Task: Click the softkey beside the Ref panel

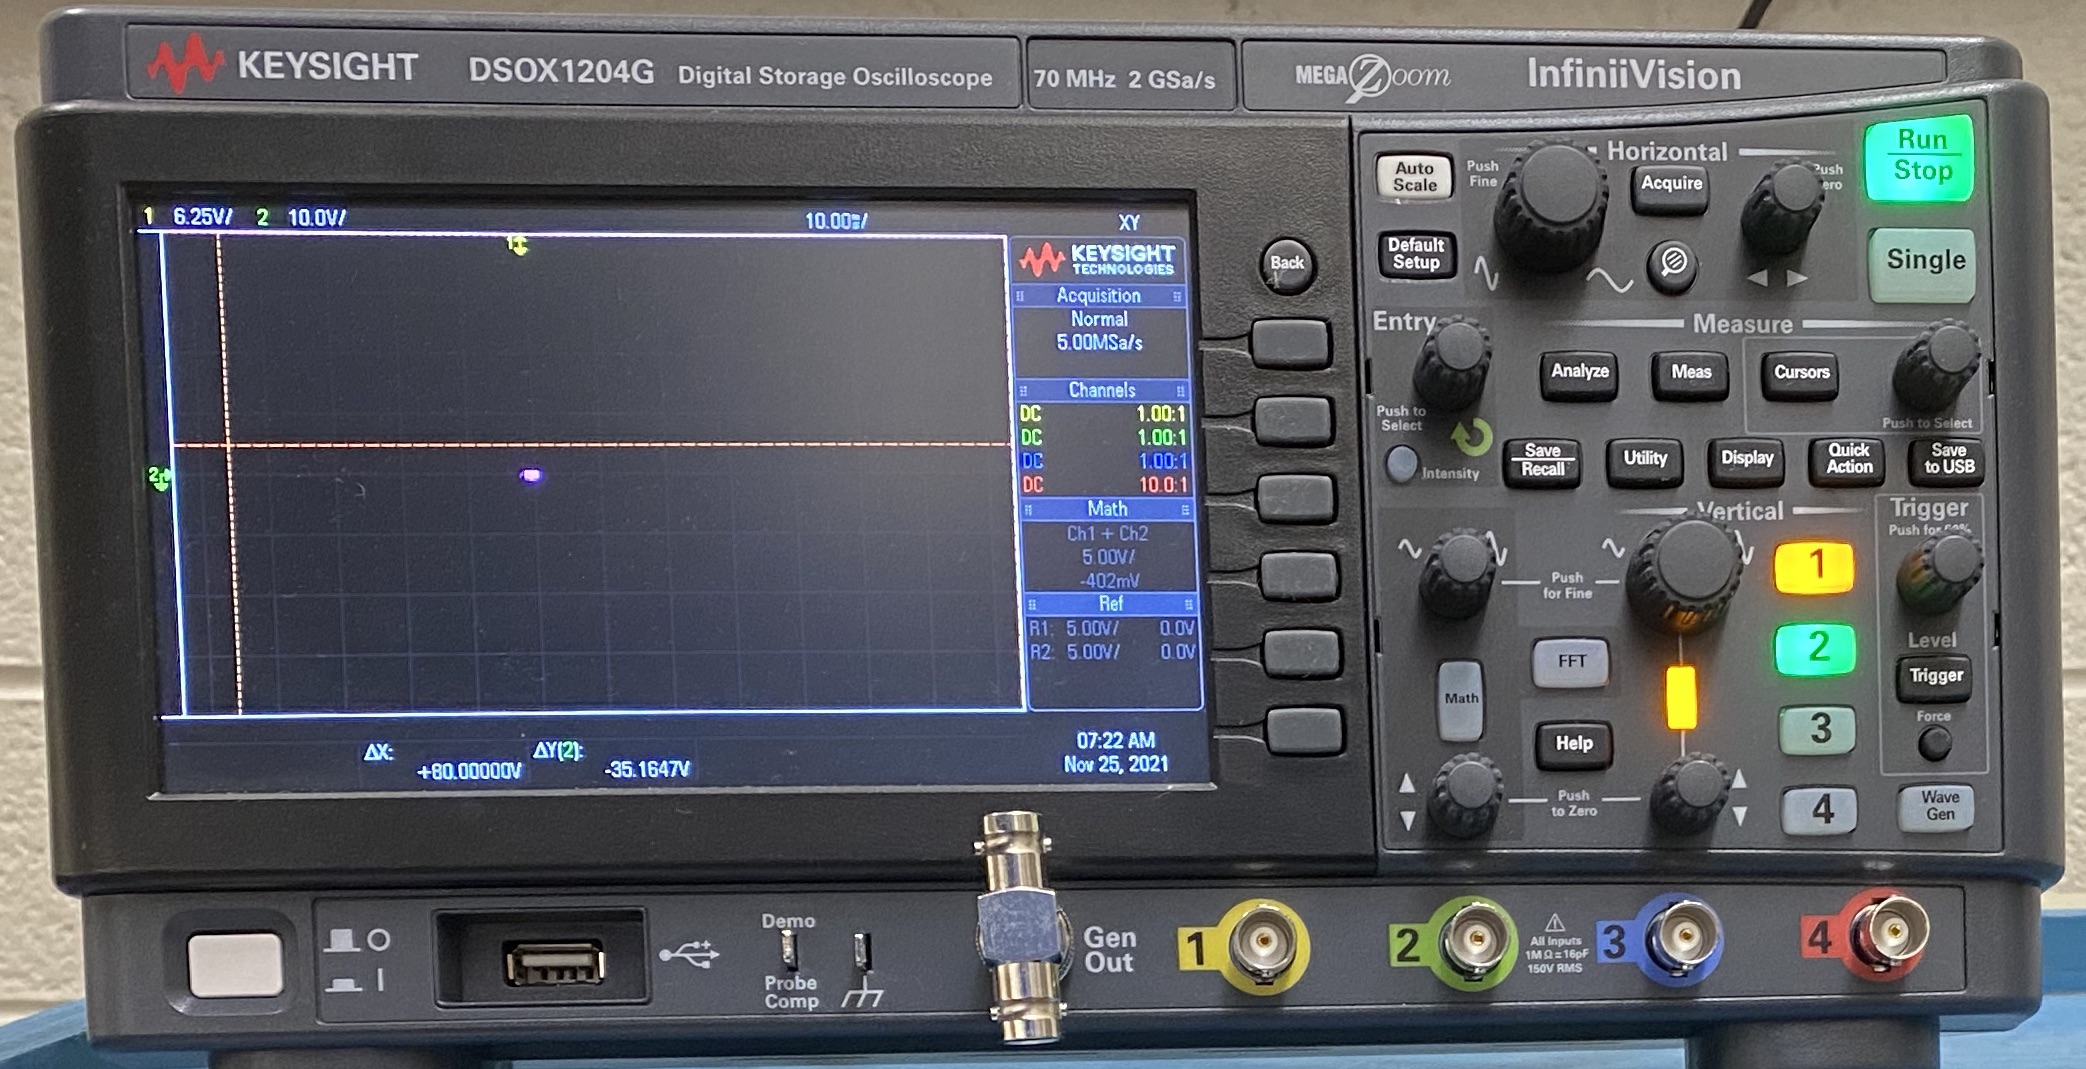Action: [1302, 654]
